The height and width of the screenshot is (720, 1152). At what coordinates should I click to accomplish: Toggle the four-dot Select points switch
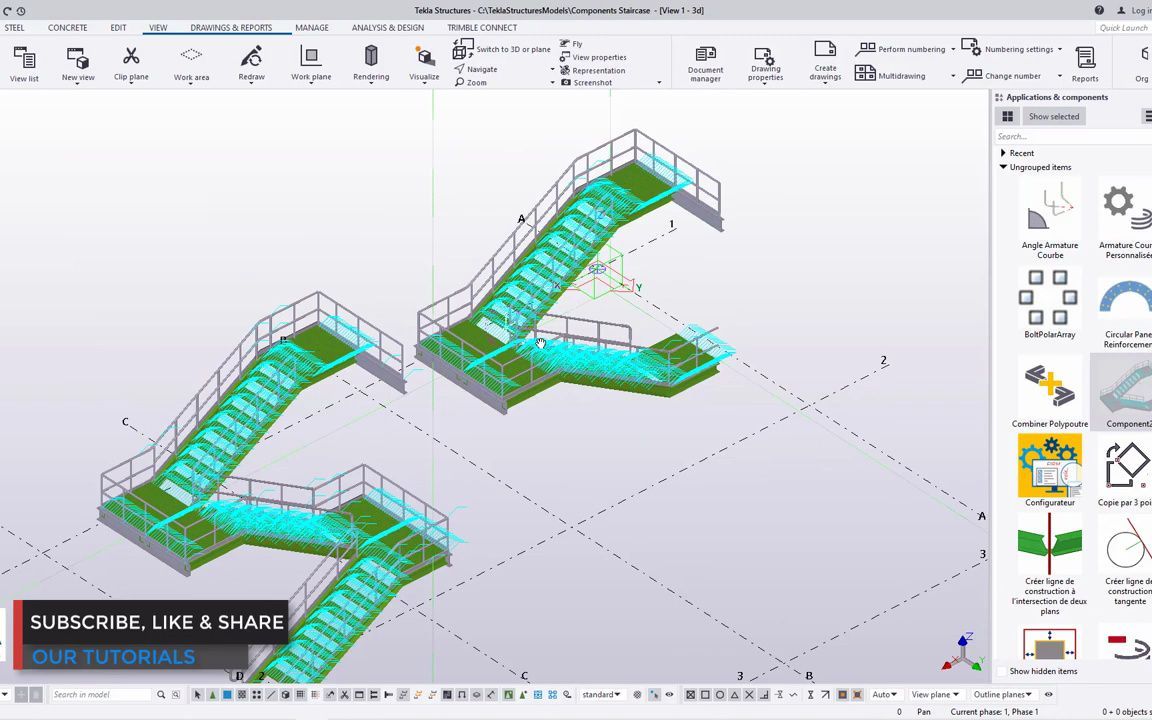pos(256,694)
